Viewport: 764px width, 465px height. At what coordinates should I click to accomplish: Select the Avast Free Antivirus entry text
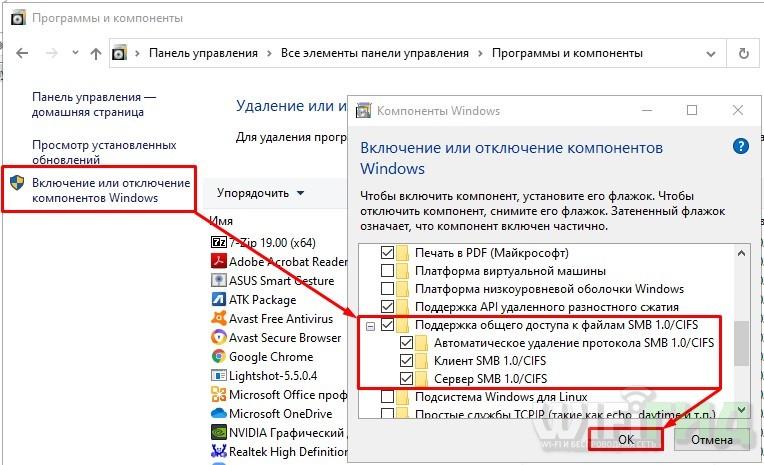(281, 319)
